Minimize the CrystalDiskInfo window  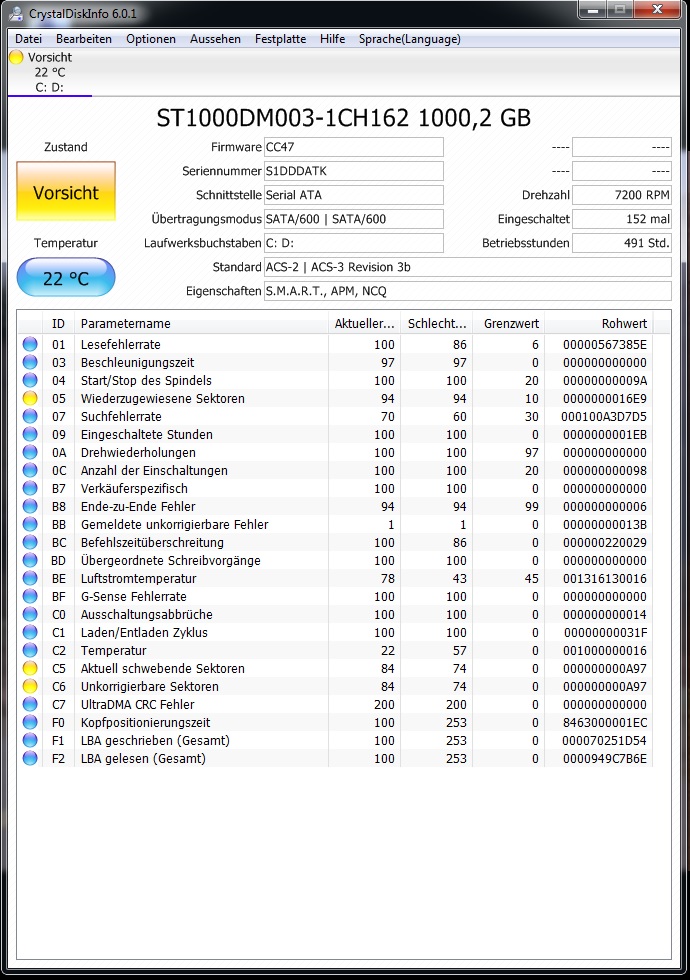click(x=593, y=10)
